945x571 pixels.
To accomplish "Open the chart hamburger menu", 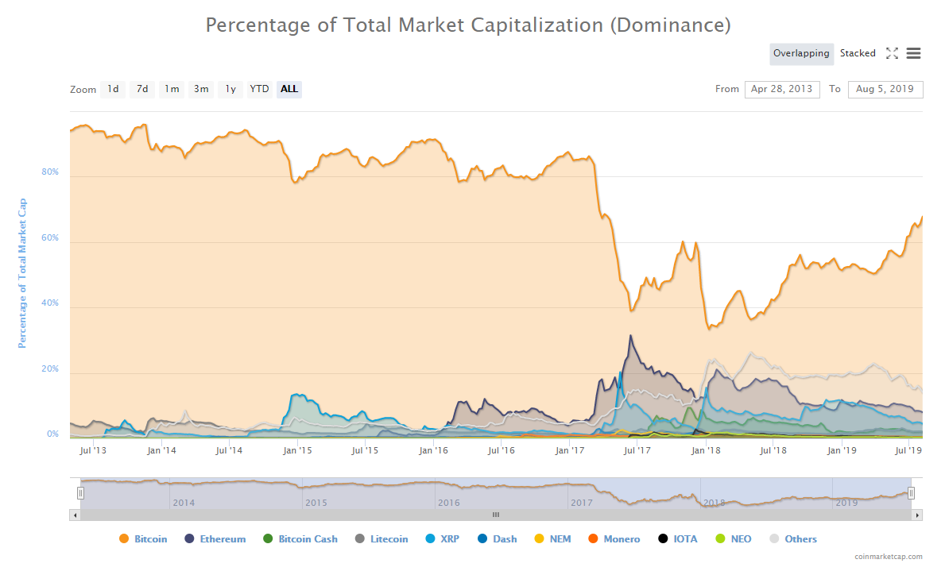I will pyautogui.click(x=914, y=54).
